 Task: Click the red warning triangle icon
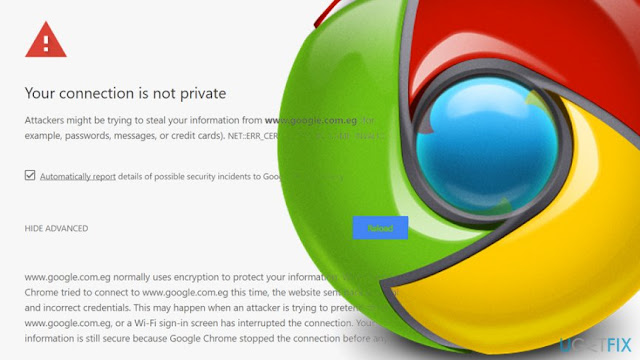(46, 40)
